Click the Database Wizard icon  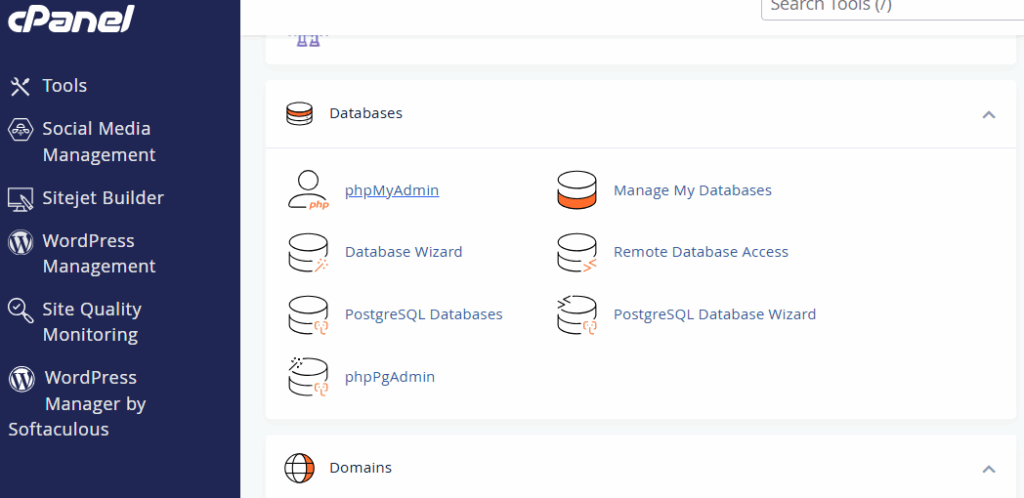[x=308, y=252]
